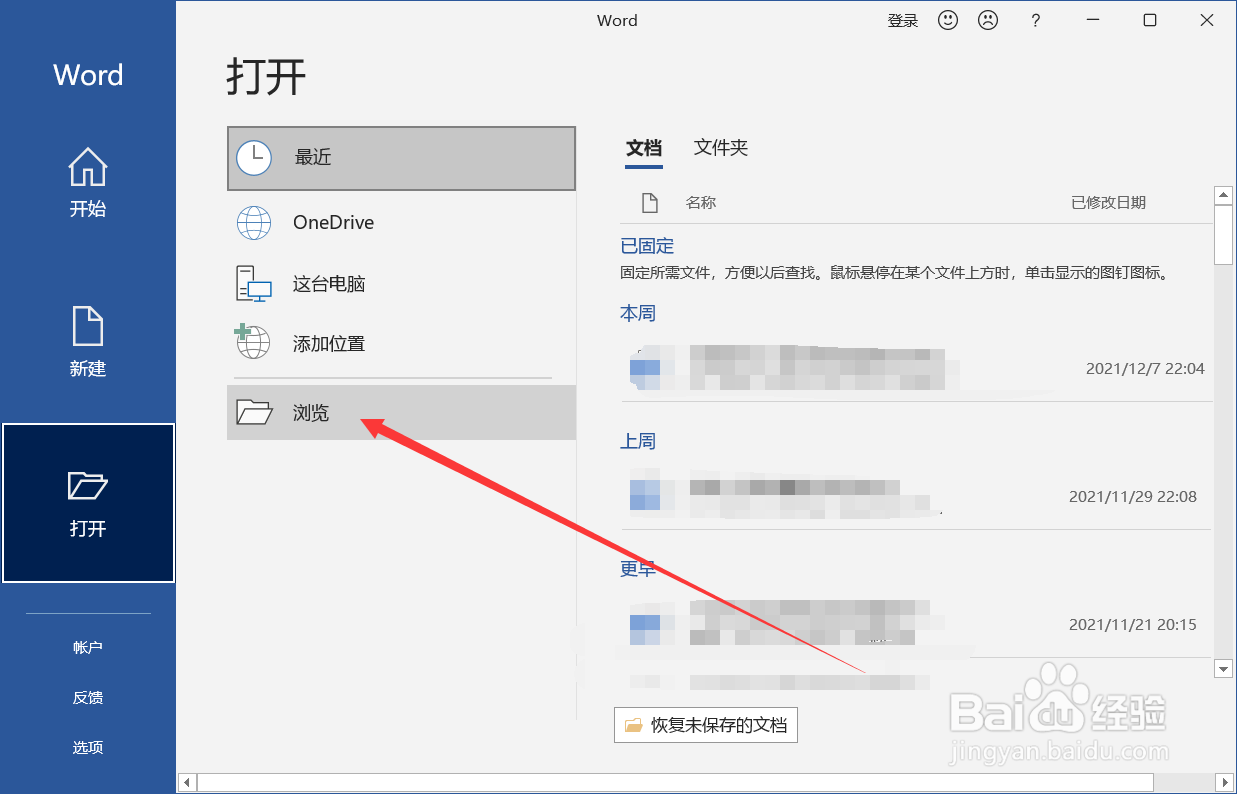The image size is (1237, 794).
Task: Click the Home (开始) house icon in sidebar
Action: [87, 168]
